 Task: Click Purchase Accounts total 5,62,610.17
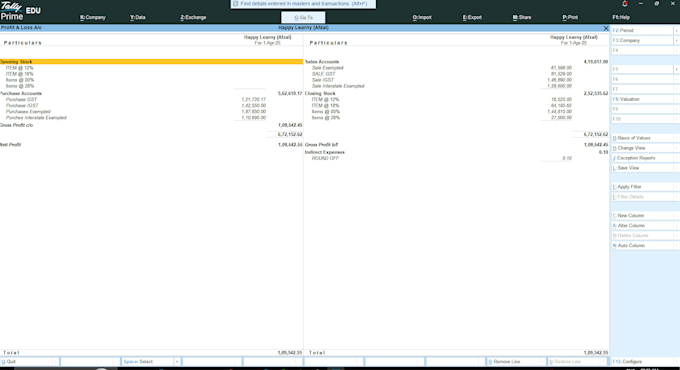[290, 93]
